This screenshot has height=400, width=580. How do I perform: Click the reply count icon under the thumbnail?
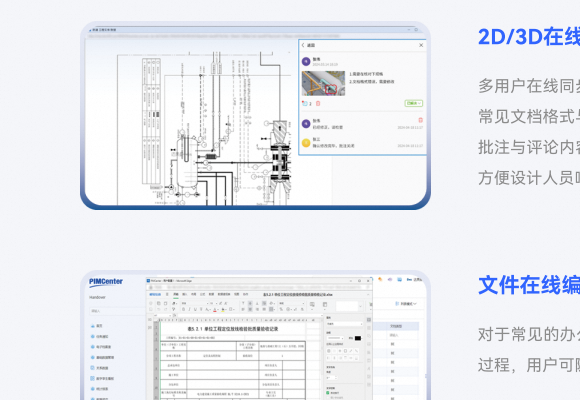pos(305,104)
